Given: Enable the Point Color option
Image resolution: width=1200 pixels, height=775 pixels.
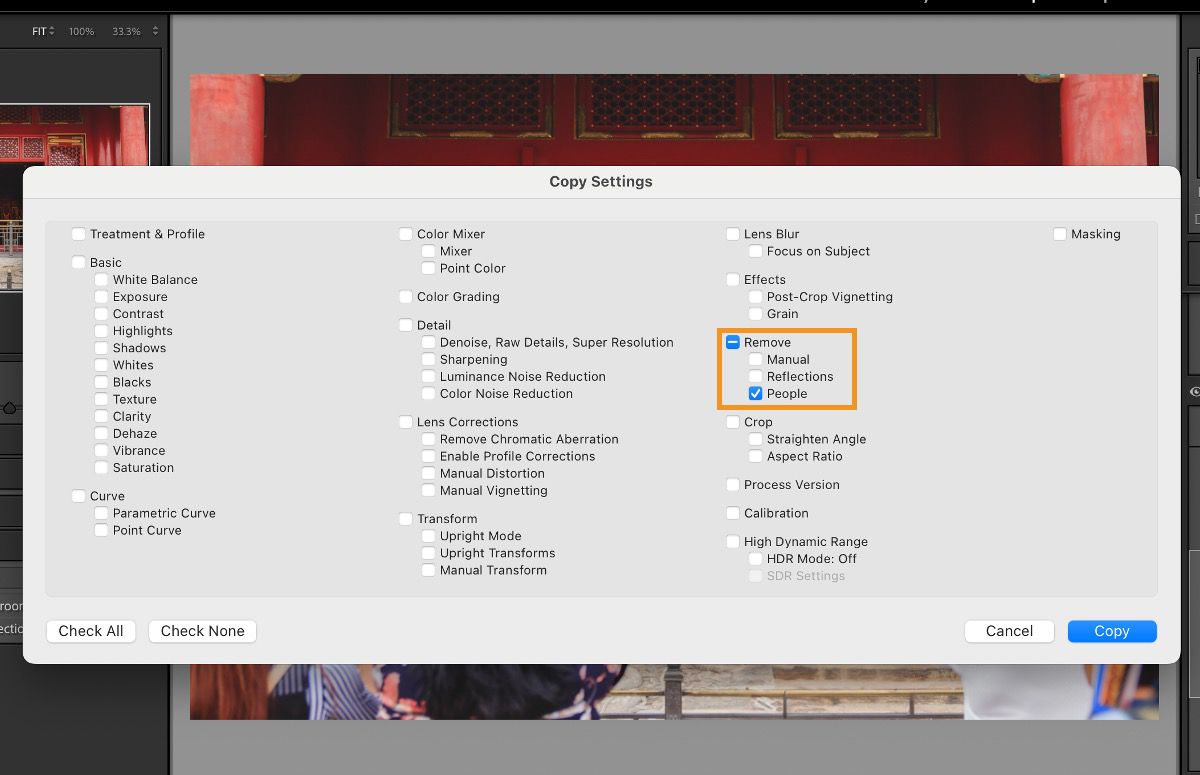Looking at the screenshot, I should pyautogui.click(x=429, y=268).
